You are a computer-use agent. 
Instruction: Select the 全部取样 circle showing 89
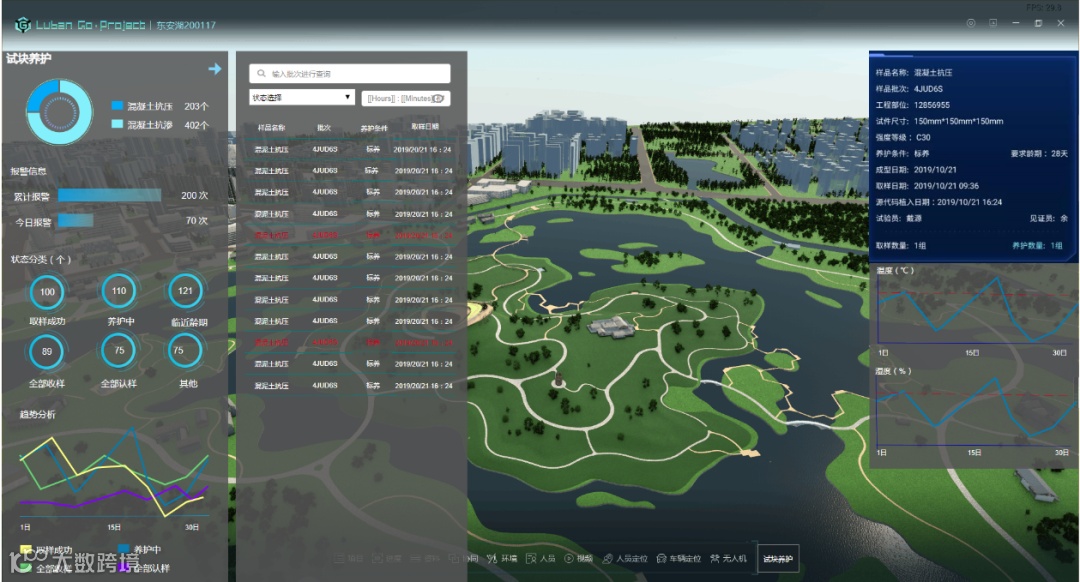pos(47,352)
